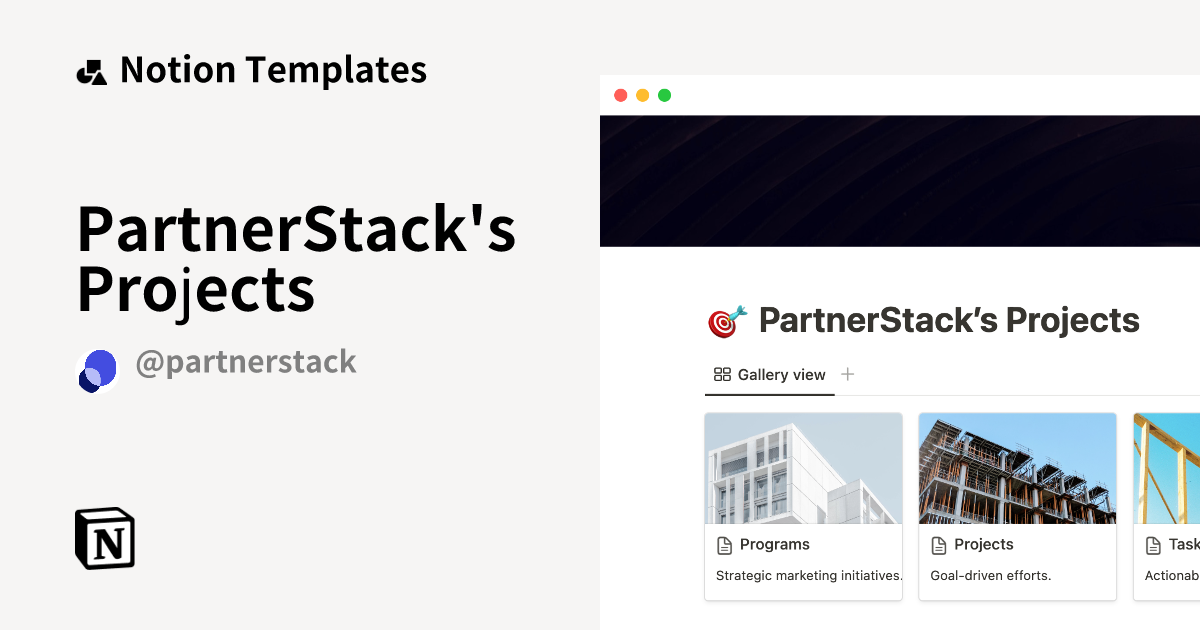Click the black Notion logo mark

point(104,537)
